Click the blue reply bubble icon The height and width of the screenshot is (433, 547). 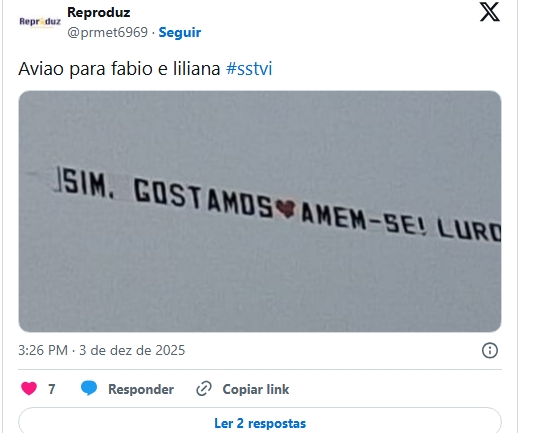pos(89,388)
